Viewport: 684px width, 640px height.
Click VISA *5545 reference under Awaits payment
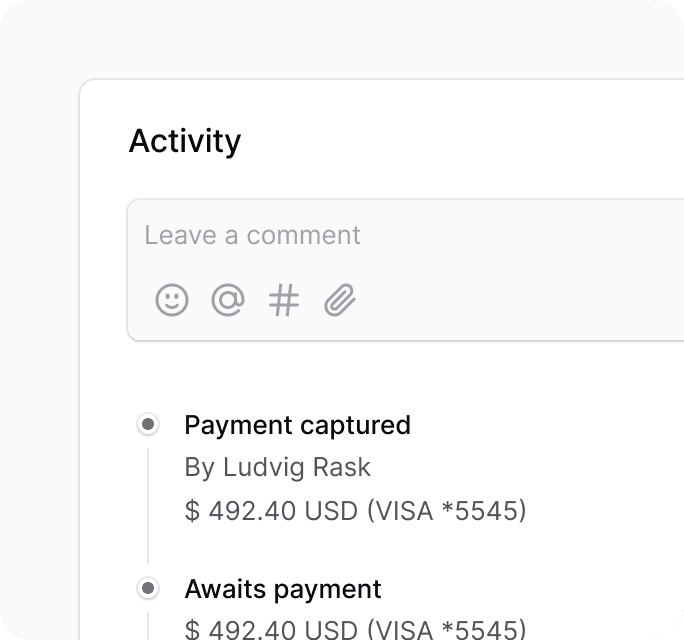coord(447,629)
